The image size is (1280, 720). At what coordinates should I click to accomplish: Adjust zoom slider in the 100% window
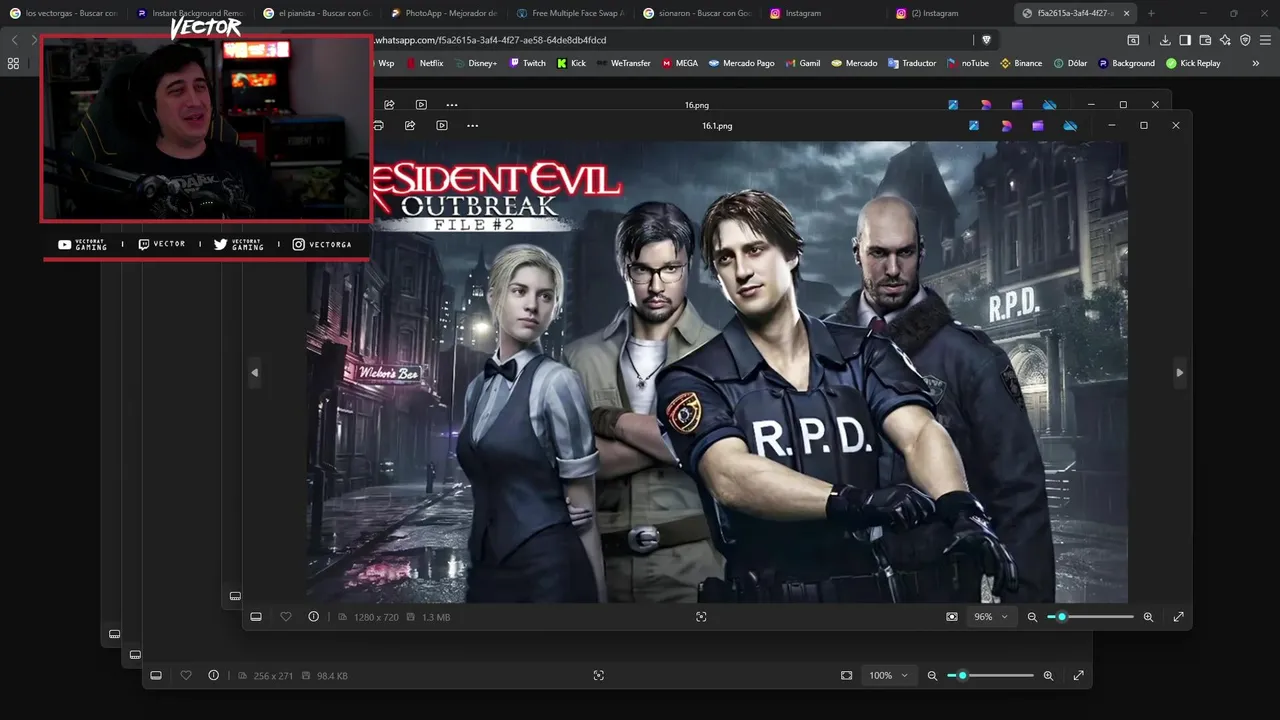(990, 676)
